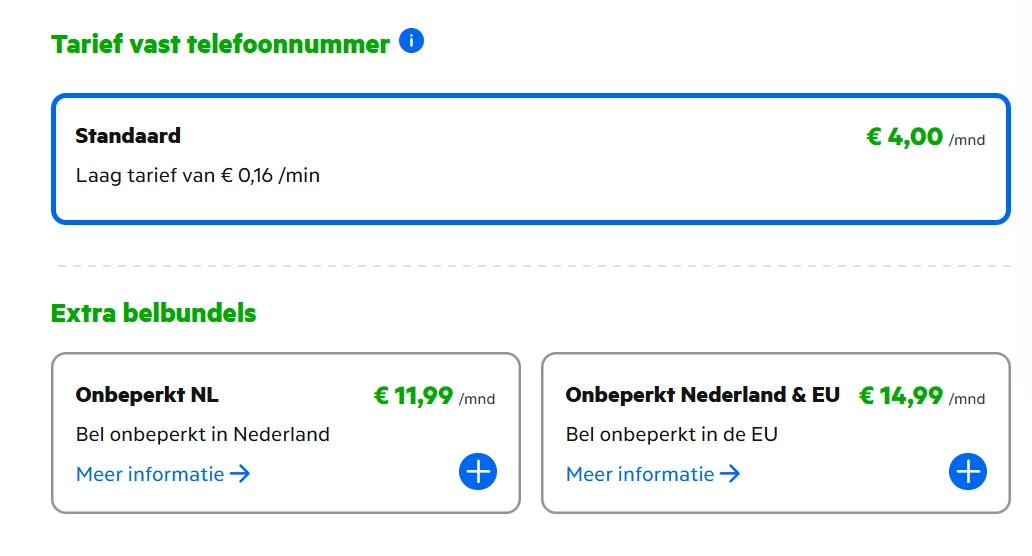Click the Onbeperkt Nederland & EU bundle title
Viewport: 1032px width, 556px height.
point(702,395)
